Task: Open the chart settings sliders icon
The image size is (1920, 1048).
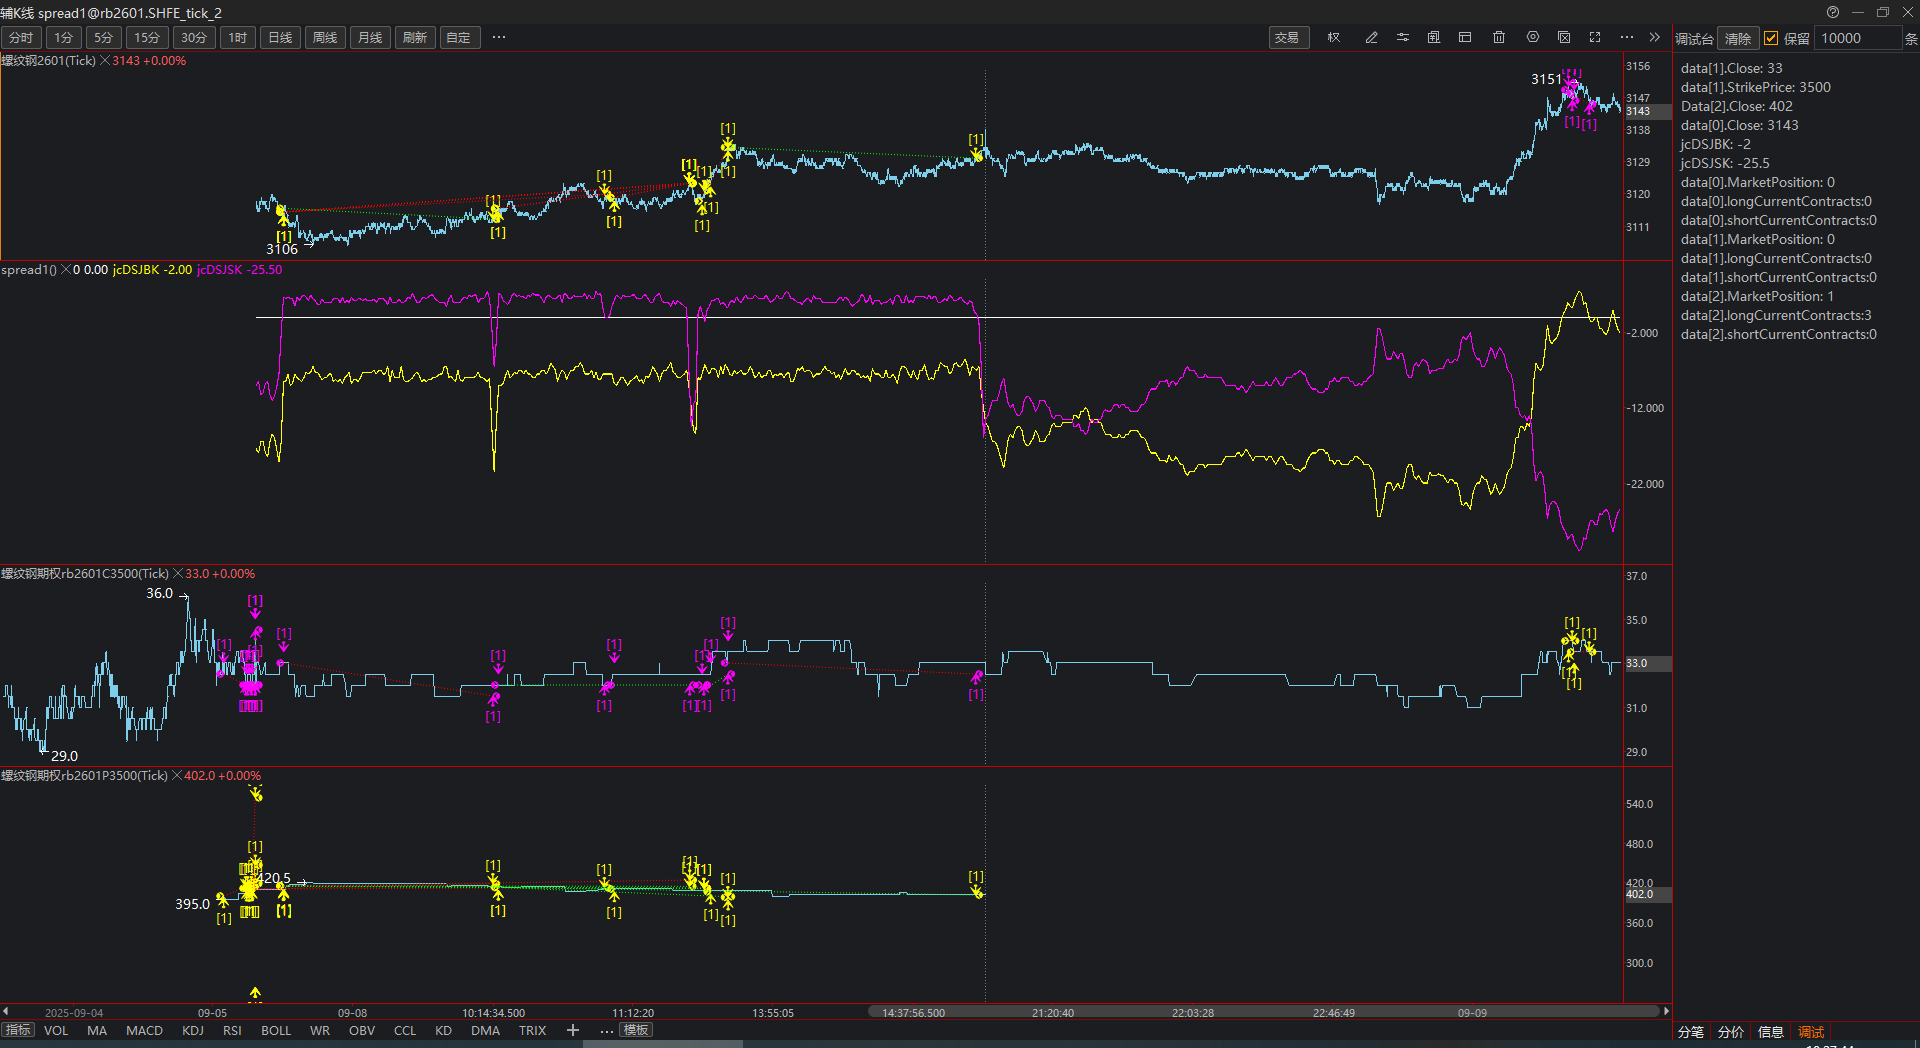Action: [x=1403, y=38]
